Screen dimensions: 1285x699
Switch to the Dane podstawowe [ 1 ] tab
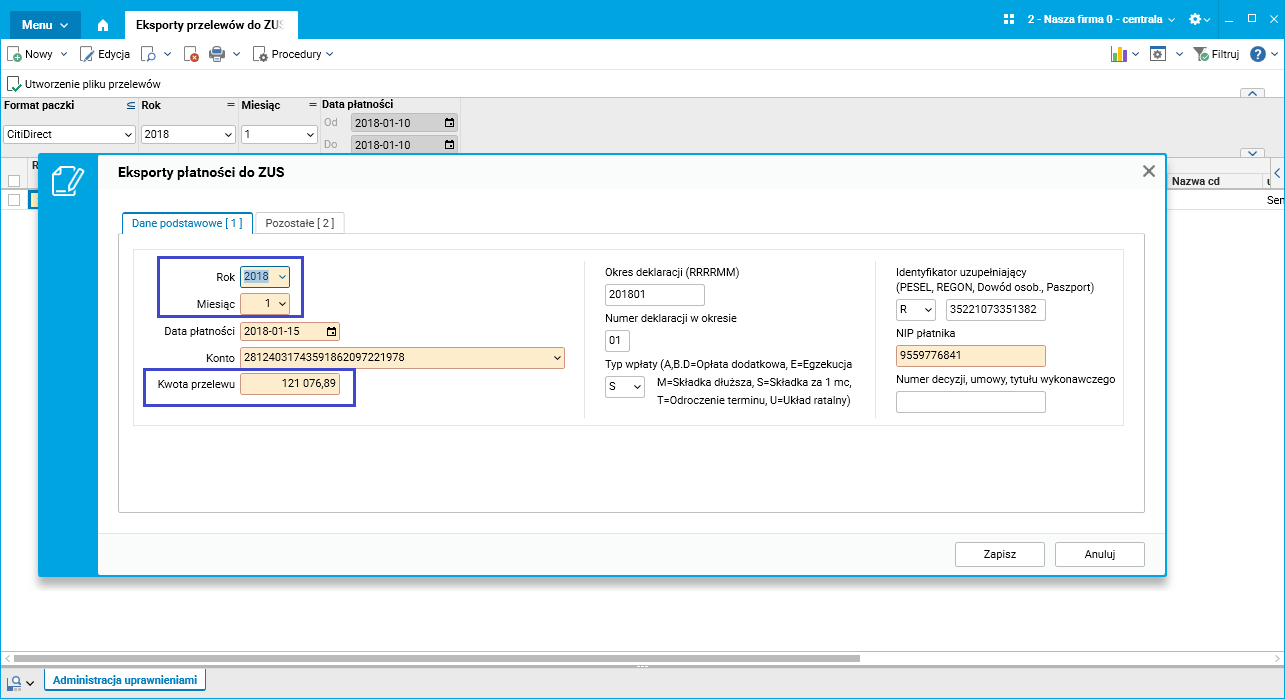click(x=187, y=223)
